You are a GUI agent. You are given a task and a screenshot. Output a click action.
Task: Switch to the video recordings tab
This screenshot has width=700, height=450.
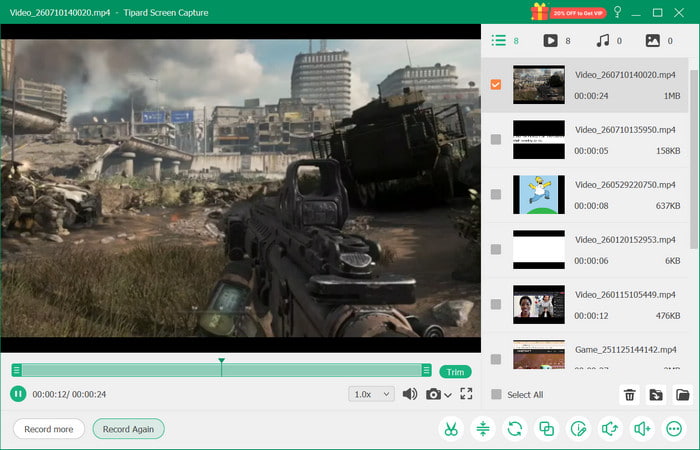point(557,41)
